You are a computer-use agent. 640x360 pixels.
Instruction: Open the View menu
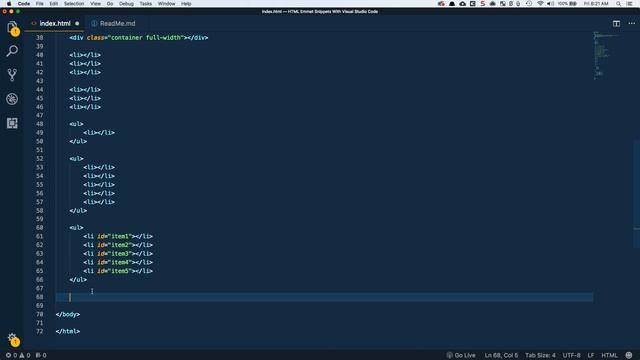coord(96,4)
